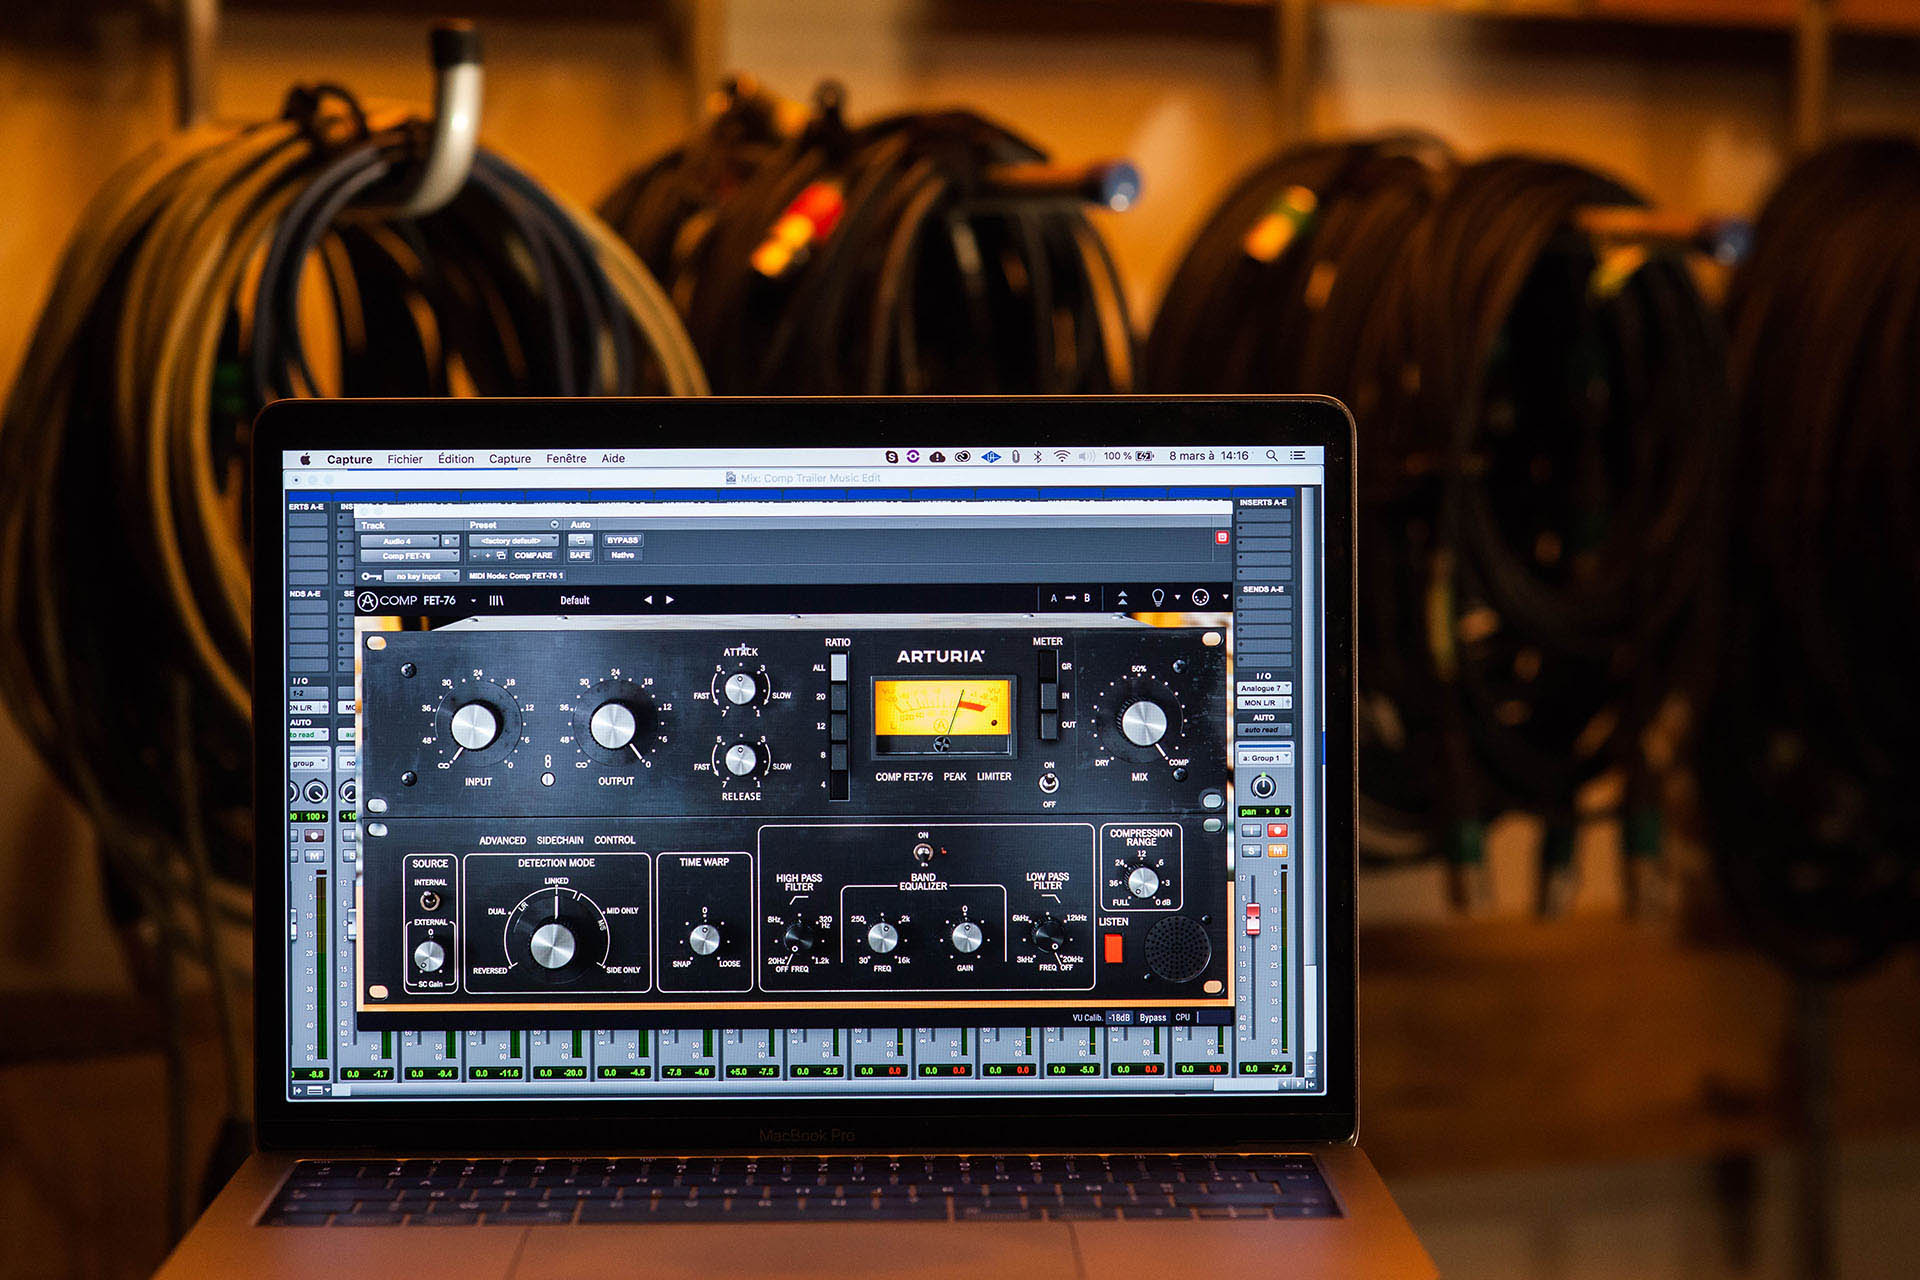This screenshot has height=1280, width=1920.
Task: Click the lightbulb tutorial icon
Action: [x=1157, y=597]
